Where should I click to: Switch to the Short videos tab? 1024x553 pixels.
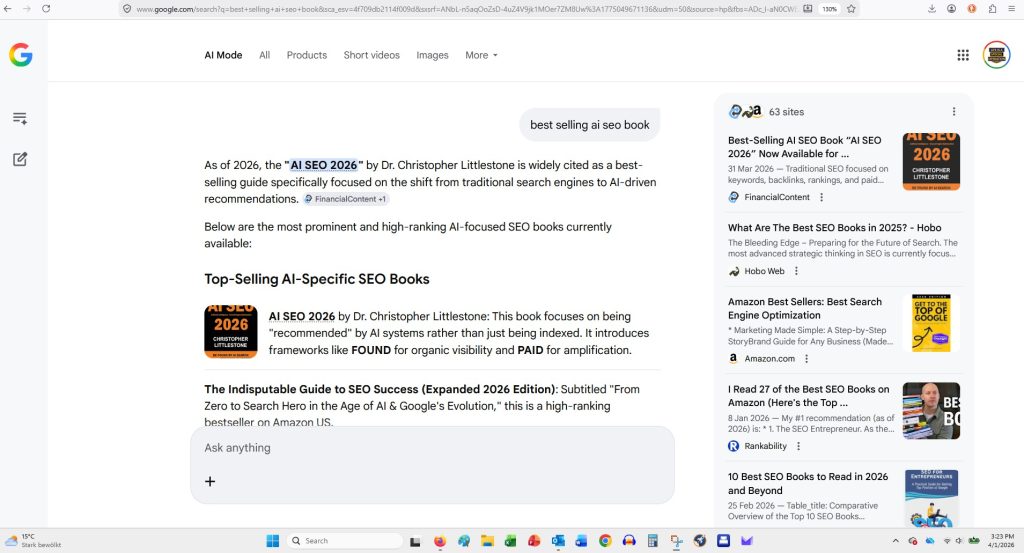372,55
